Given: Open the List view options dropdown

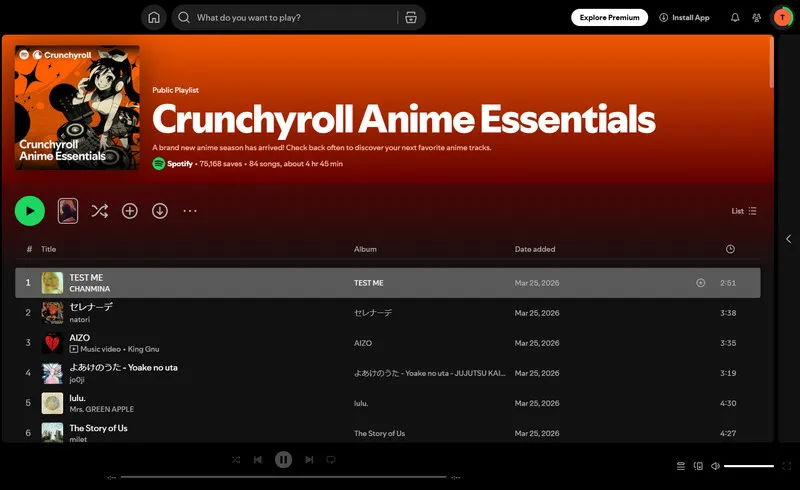Looking at the screenshot, I should pos(744,211).
